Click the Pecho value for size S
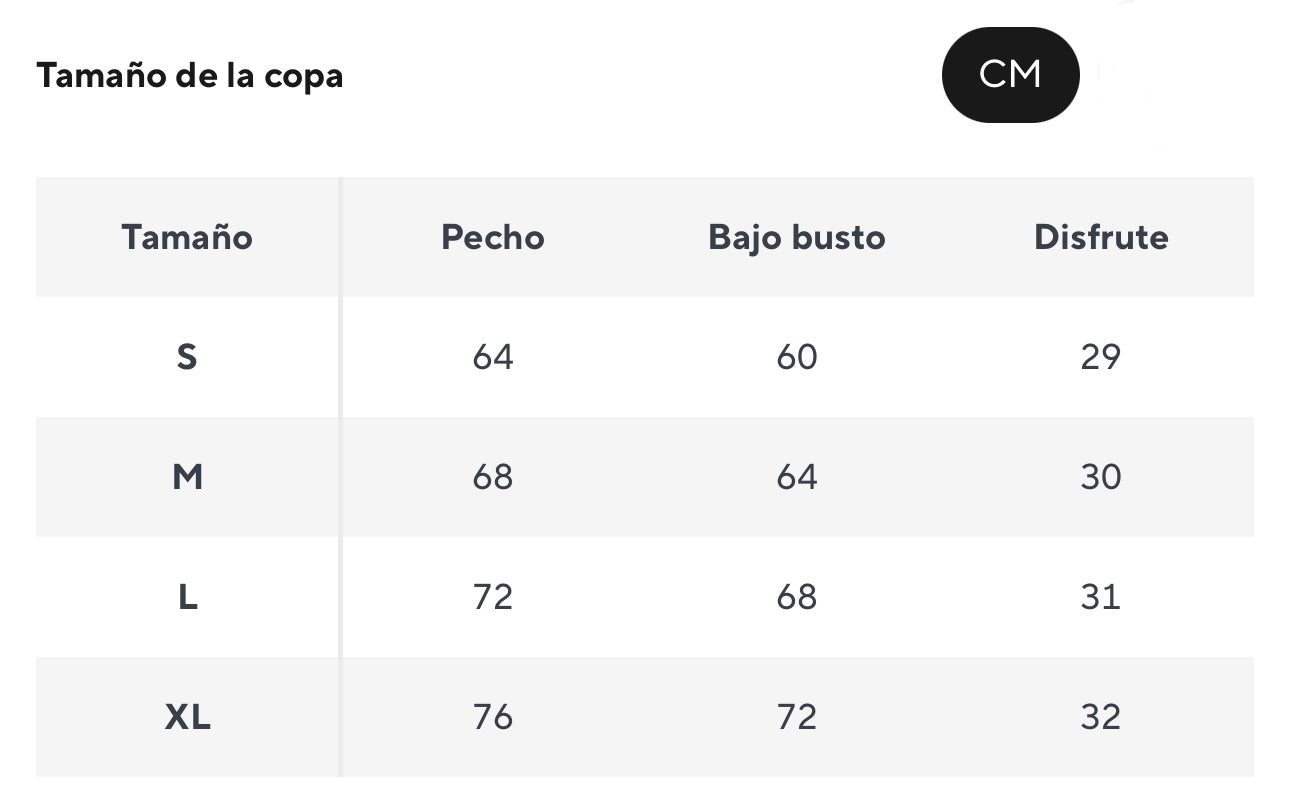Viewport: 1290px width, 788px height. [493, 357]
